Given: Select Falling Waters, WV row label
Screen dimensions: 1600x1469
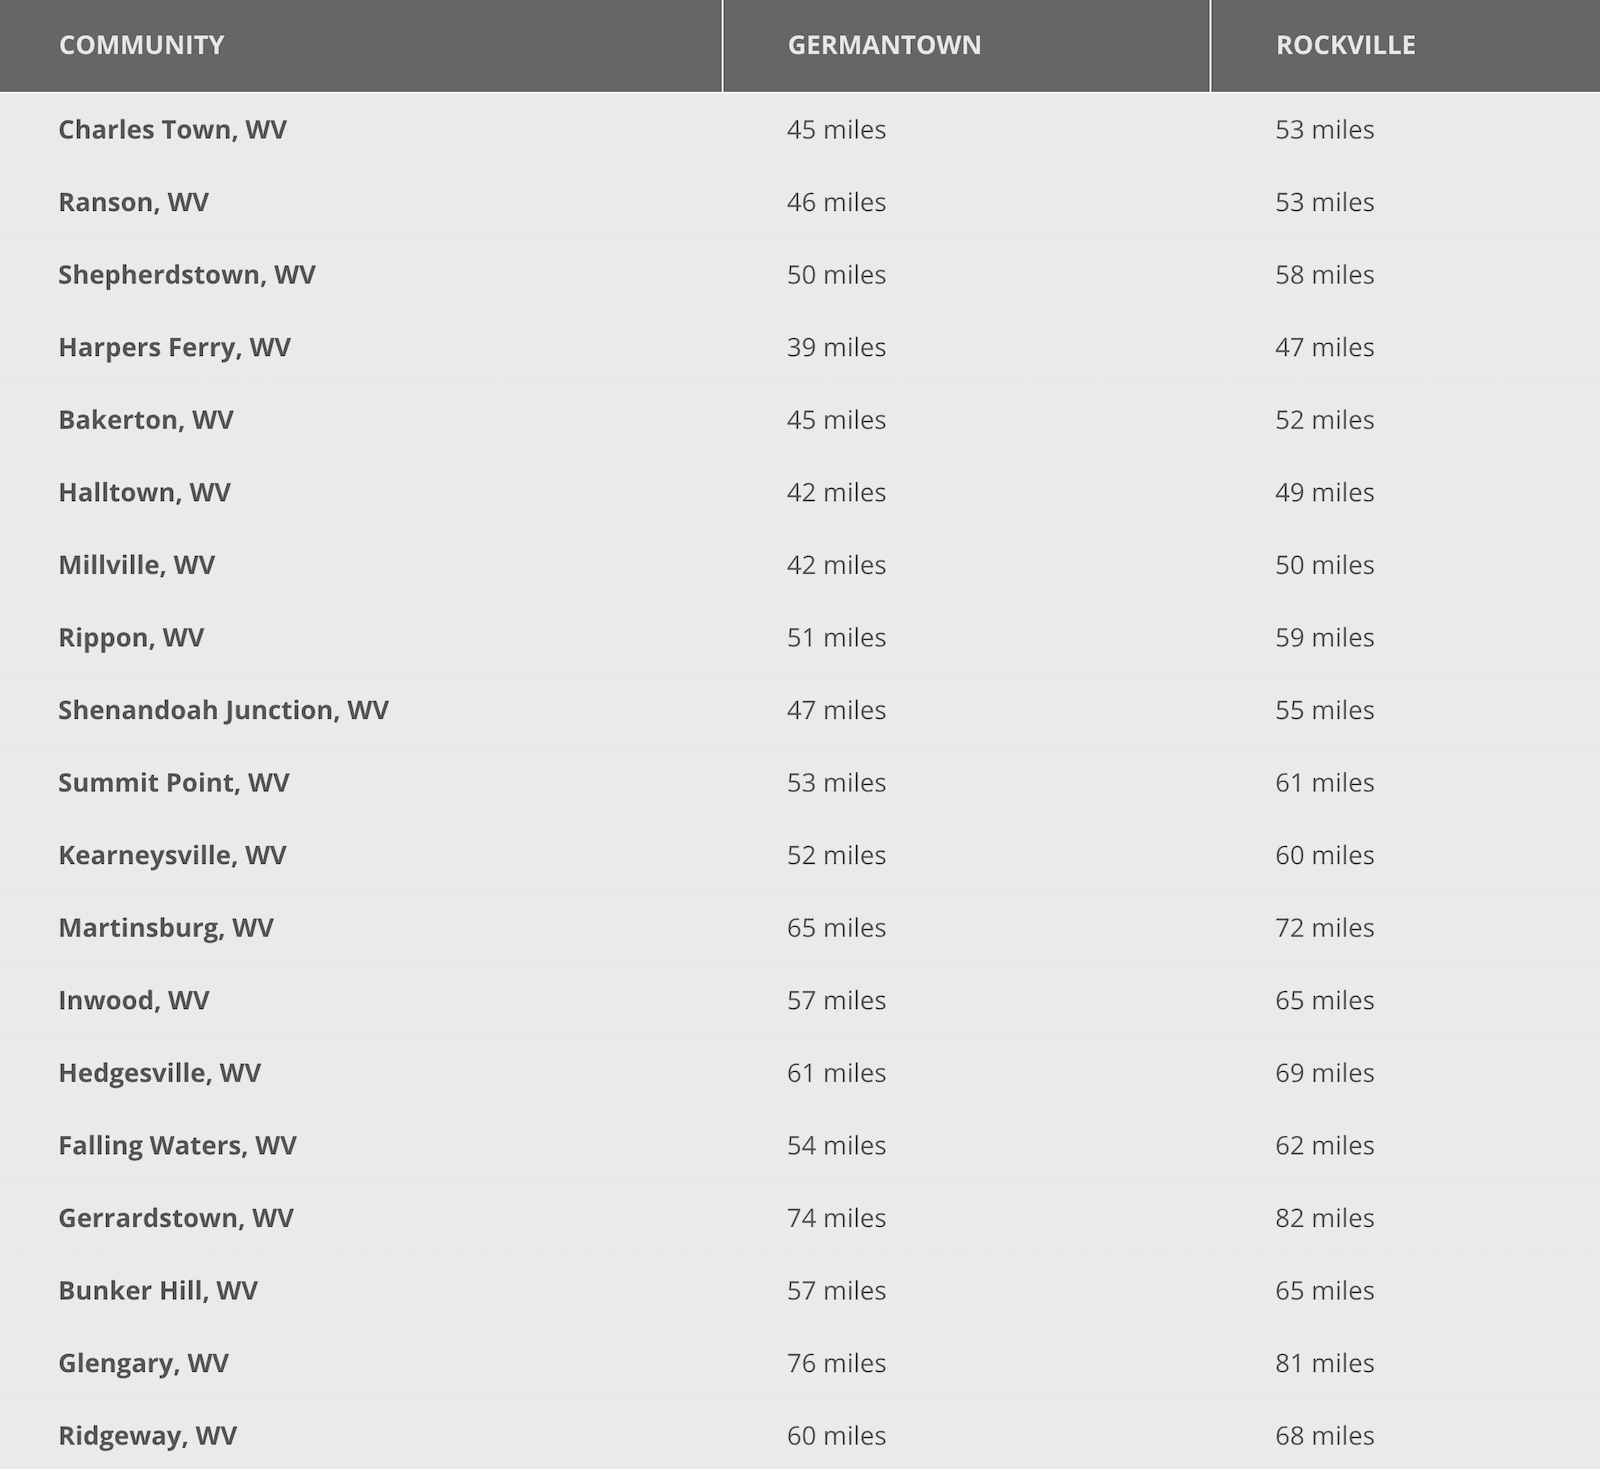Looking at the screenshot, I should [177, 1145].
